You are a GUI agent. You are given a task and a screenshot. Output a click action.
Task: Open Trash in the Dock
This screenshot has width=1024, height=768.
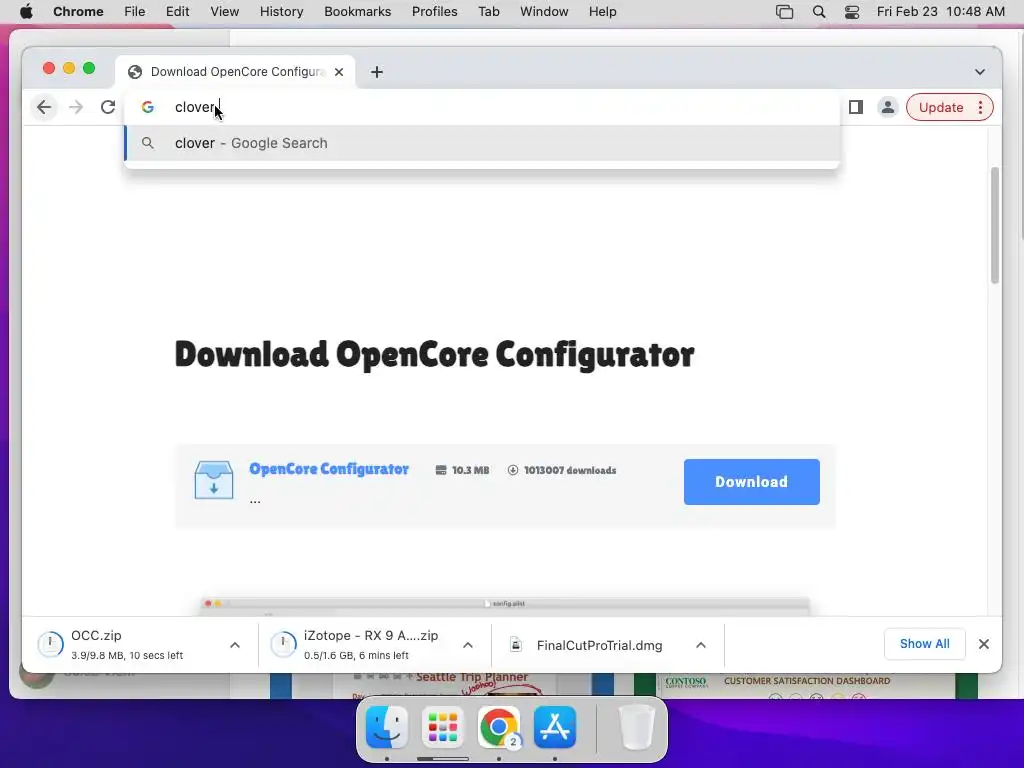tap(637, 727)
